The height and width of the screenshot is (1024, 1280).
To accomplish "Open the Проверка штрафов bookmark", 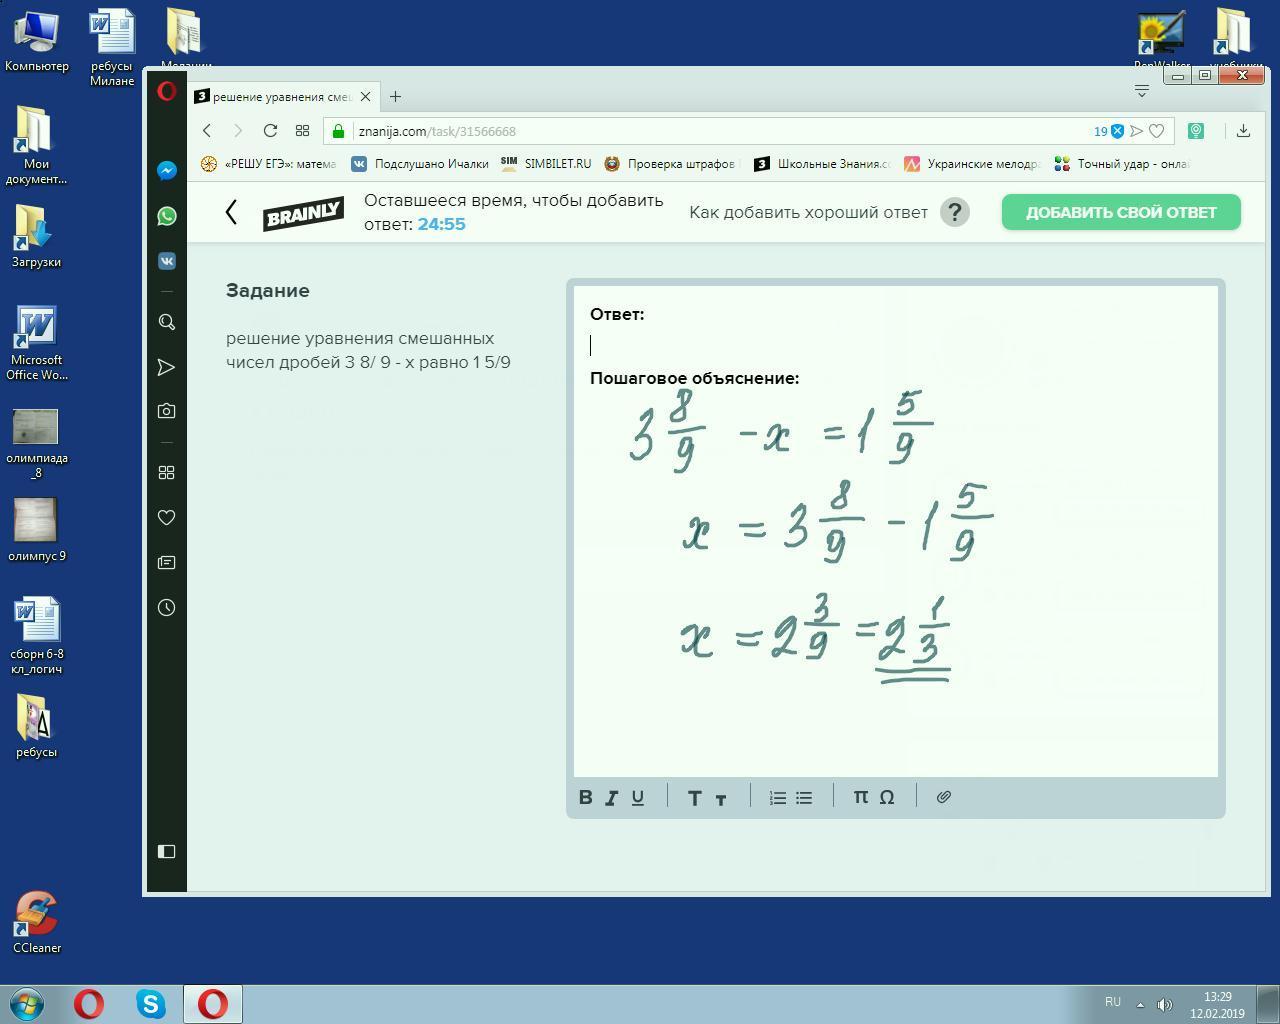I will coord(669,164).
